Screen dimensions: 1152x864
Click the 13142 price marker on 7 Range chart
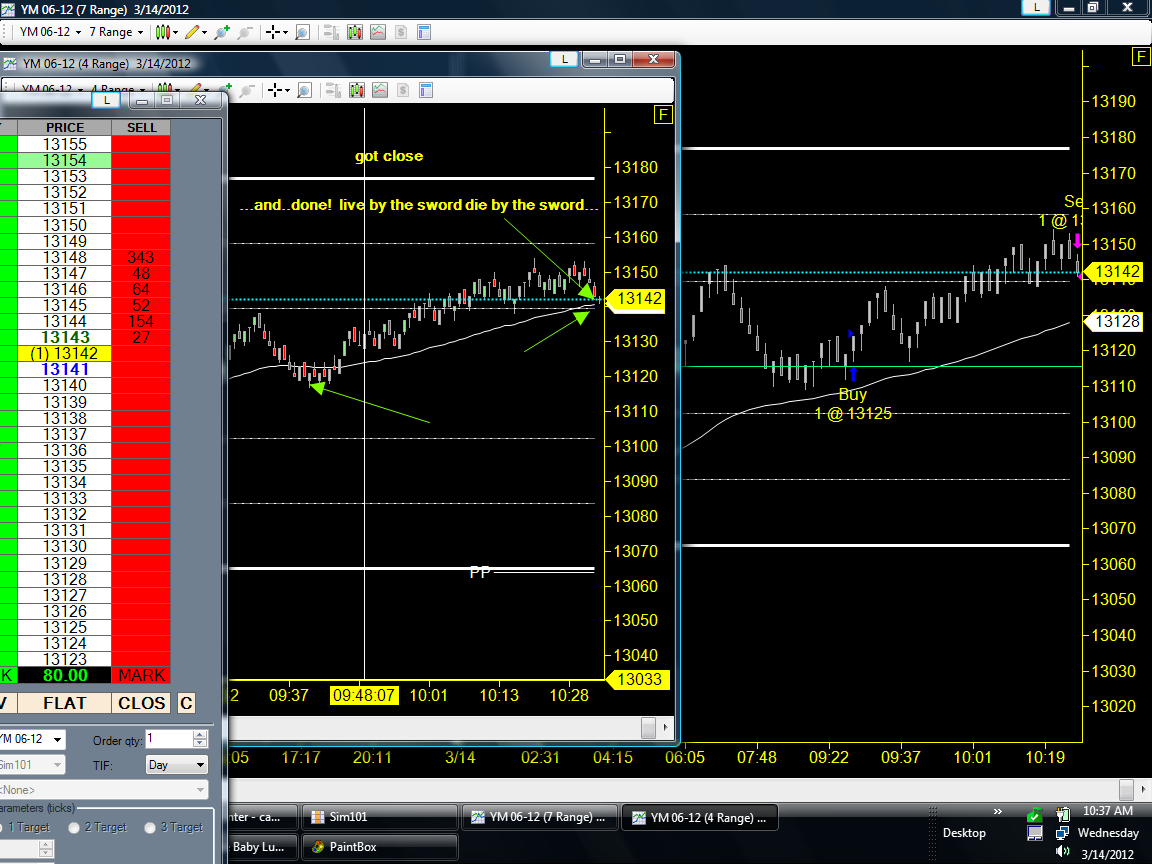(1113, 271)
